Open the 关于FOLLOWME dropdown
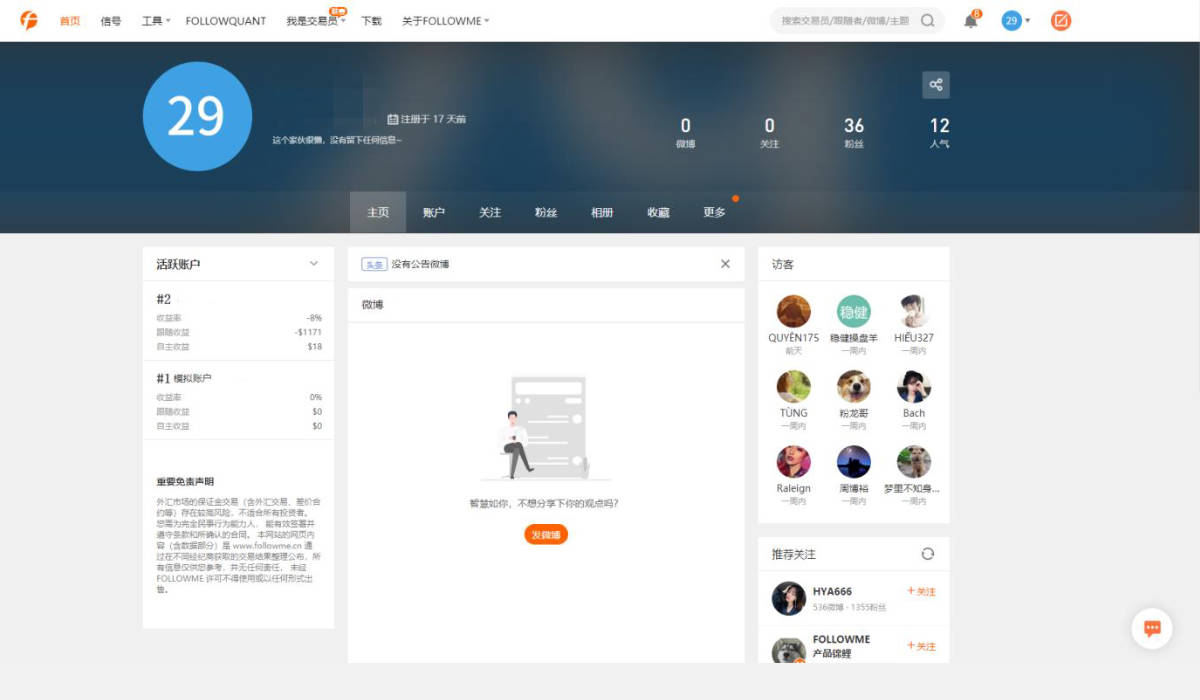 click(x=444, y=20)
